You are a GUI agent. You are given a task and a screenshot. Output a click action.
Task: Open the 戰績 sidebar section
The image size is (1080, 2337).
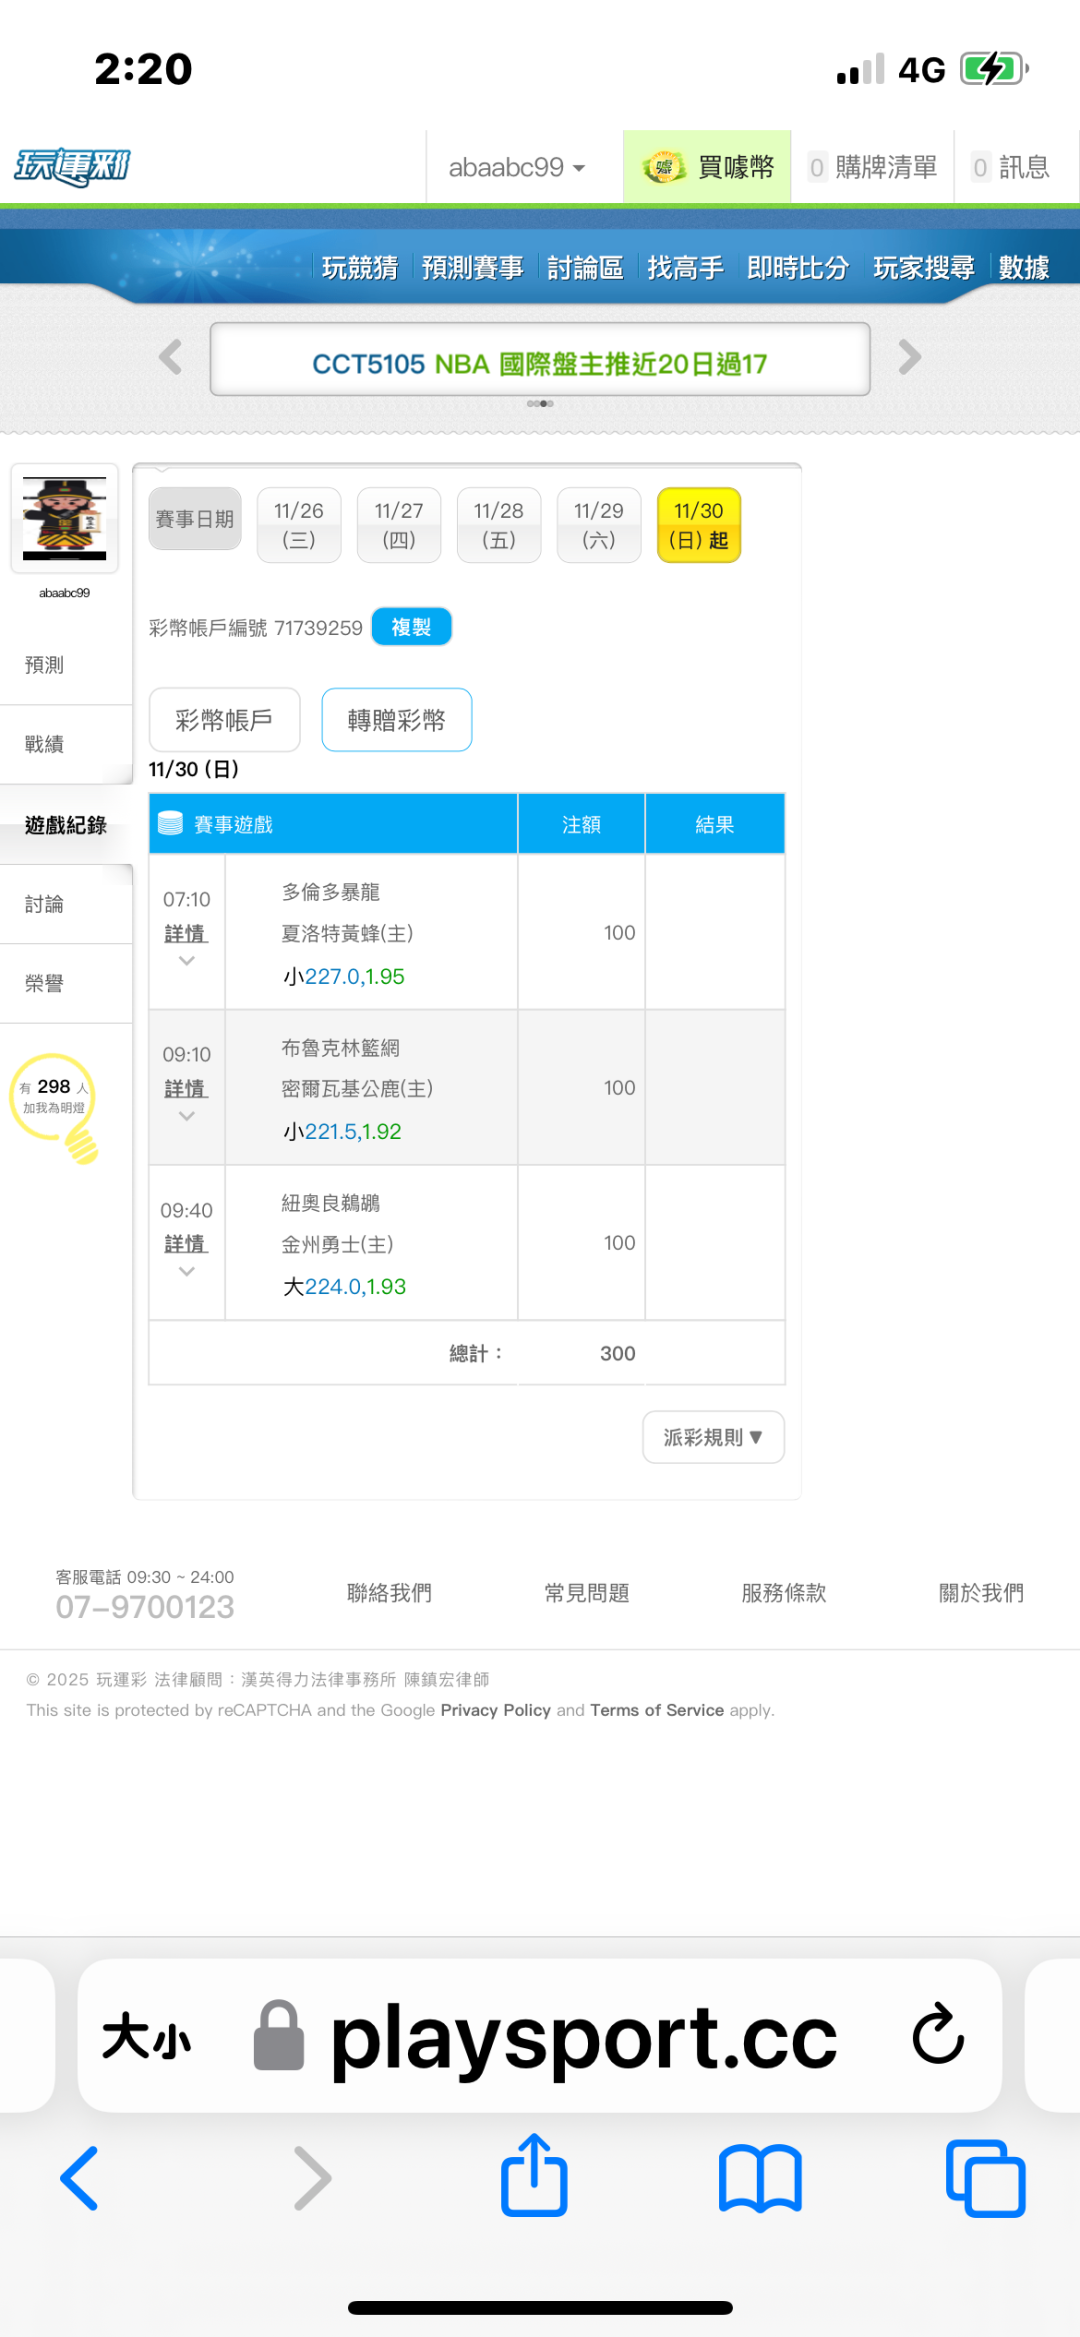click(45, 744)
